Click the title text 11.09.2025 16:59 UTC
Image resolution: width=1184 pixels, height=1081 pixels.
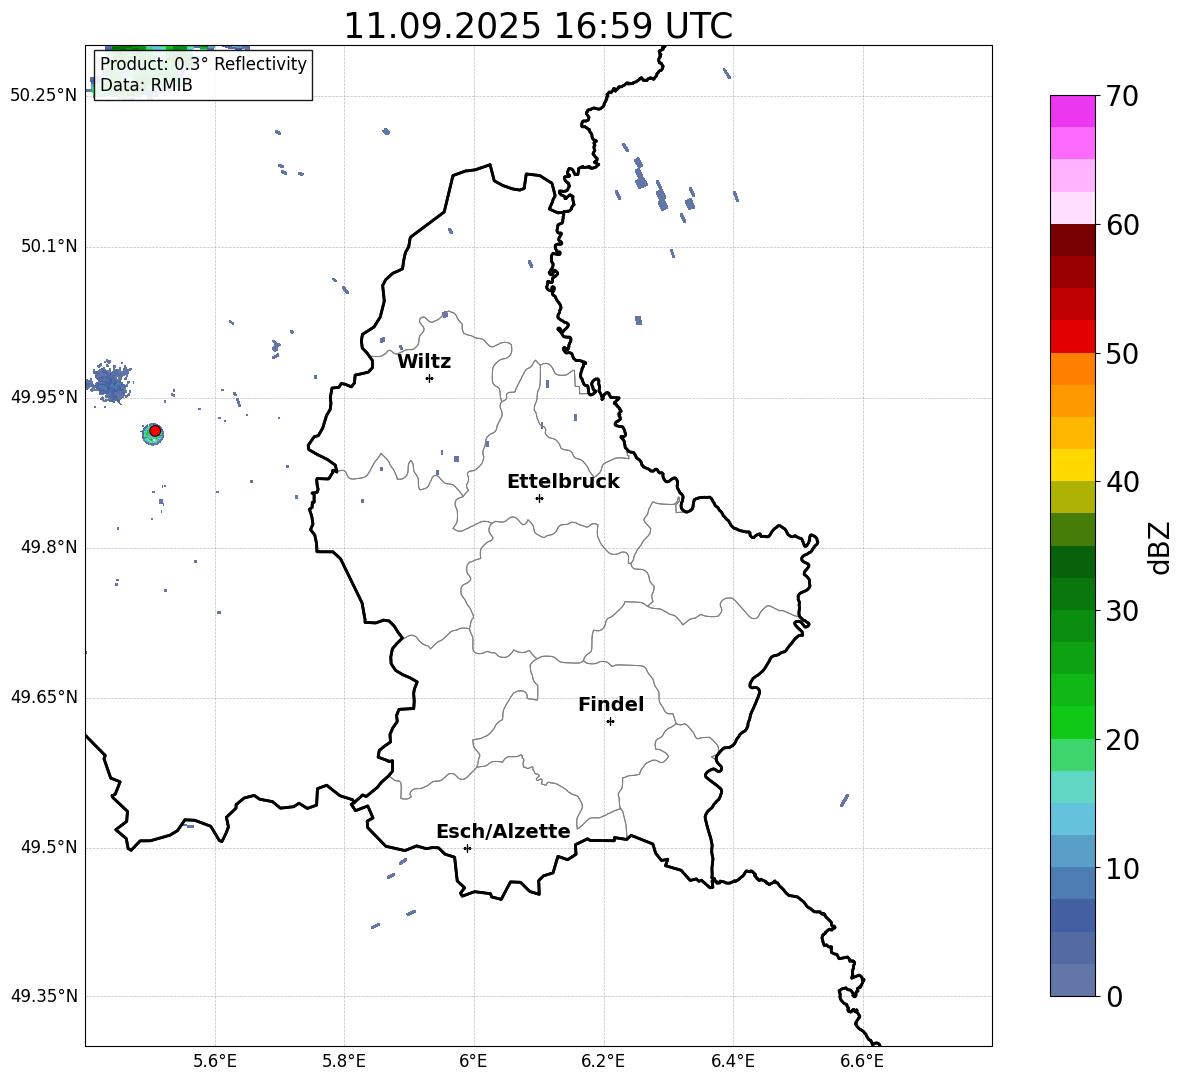click(x=538, y=26)
